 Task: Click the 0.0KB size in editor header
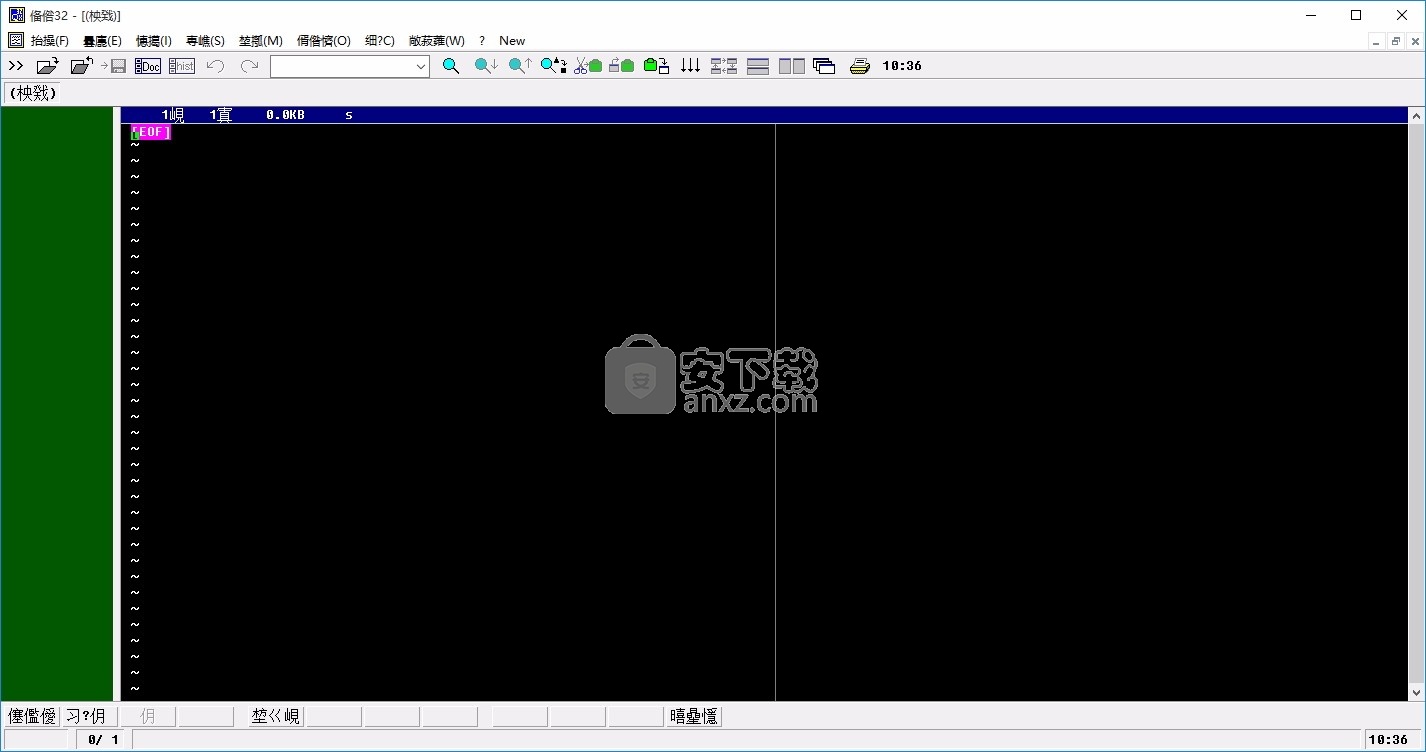click(x=285, y=115)
